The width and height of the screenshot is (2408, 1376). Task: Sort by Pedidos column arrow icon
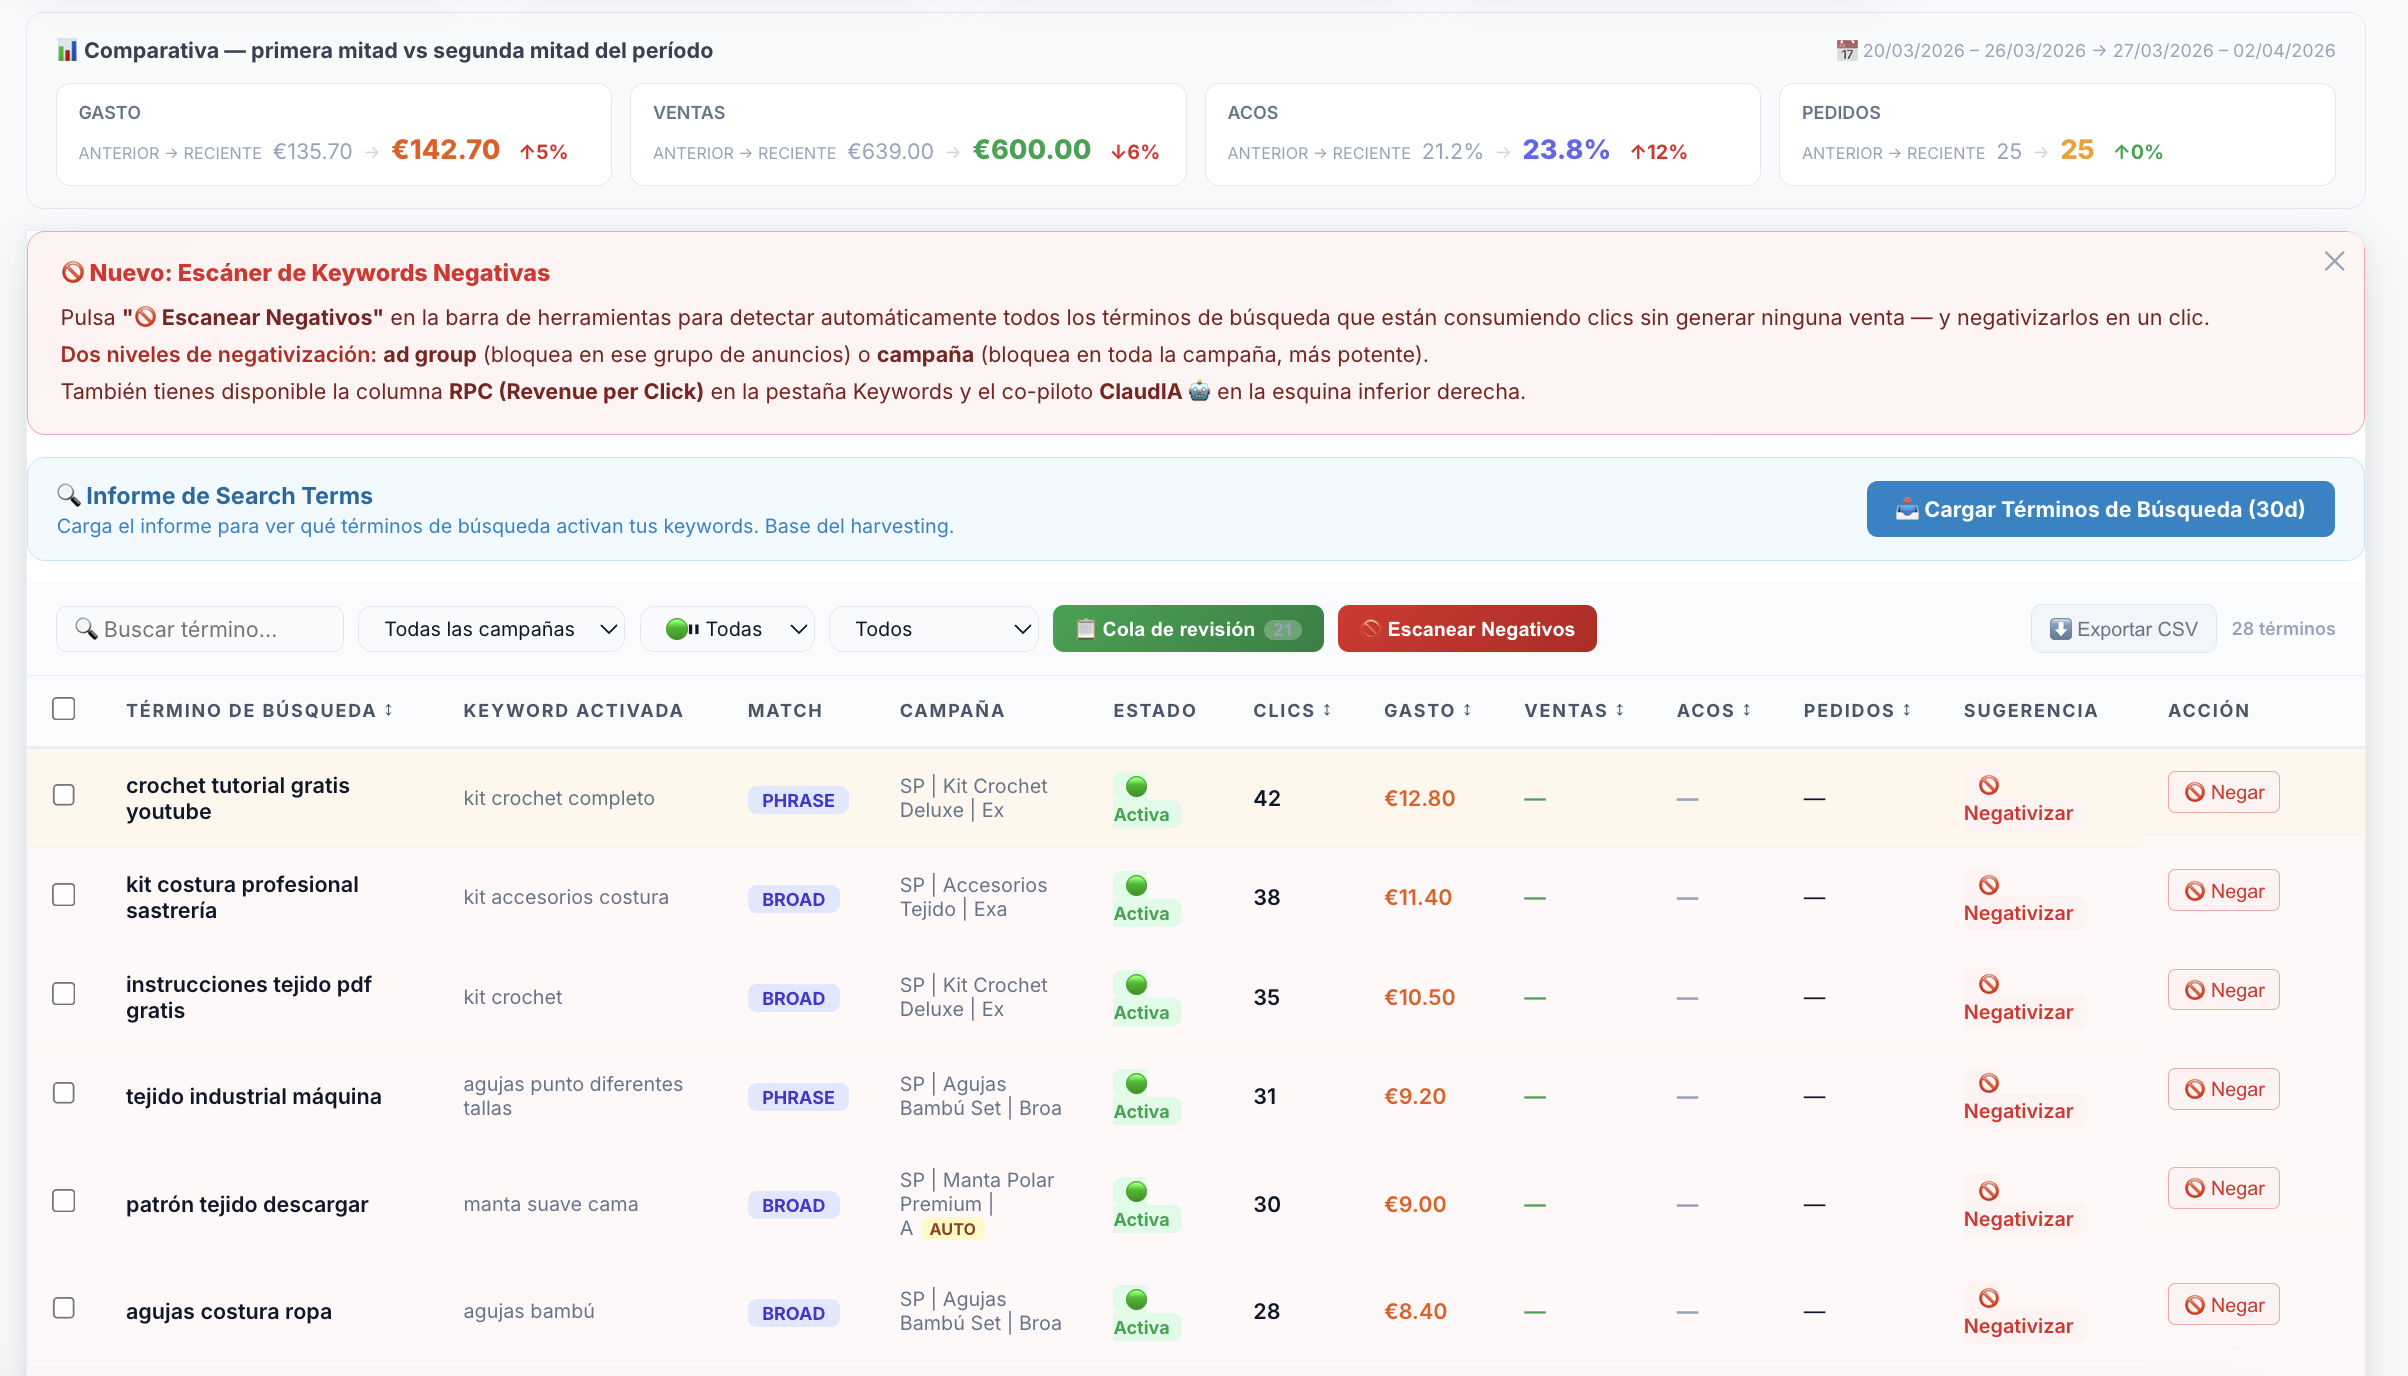click(x=1907, y=710)
